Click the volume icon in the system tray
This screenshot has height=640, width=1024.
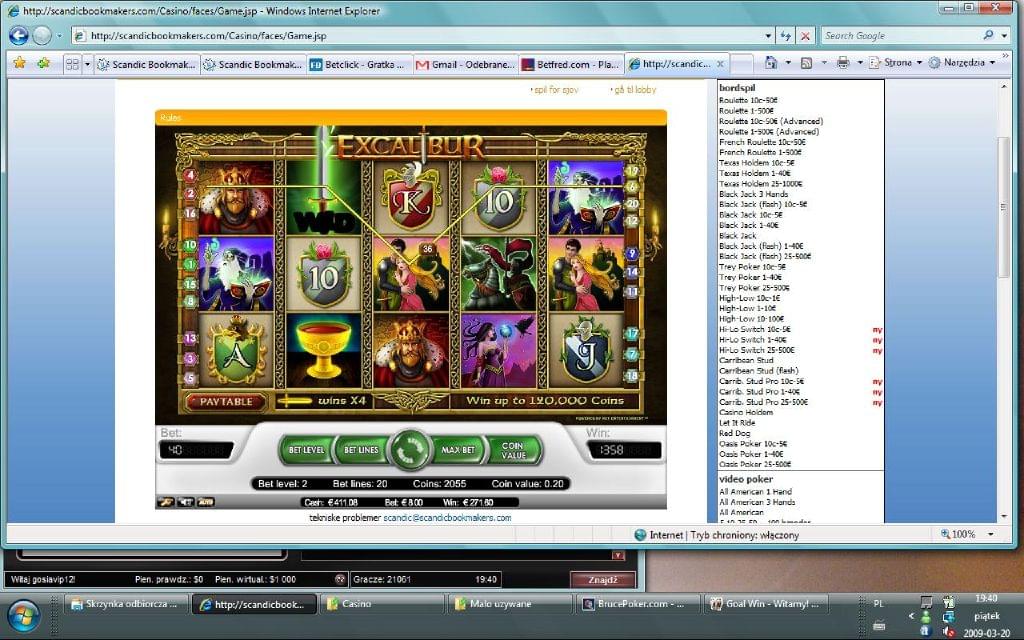click(948, 632)
